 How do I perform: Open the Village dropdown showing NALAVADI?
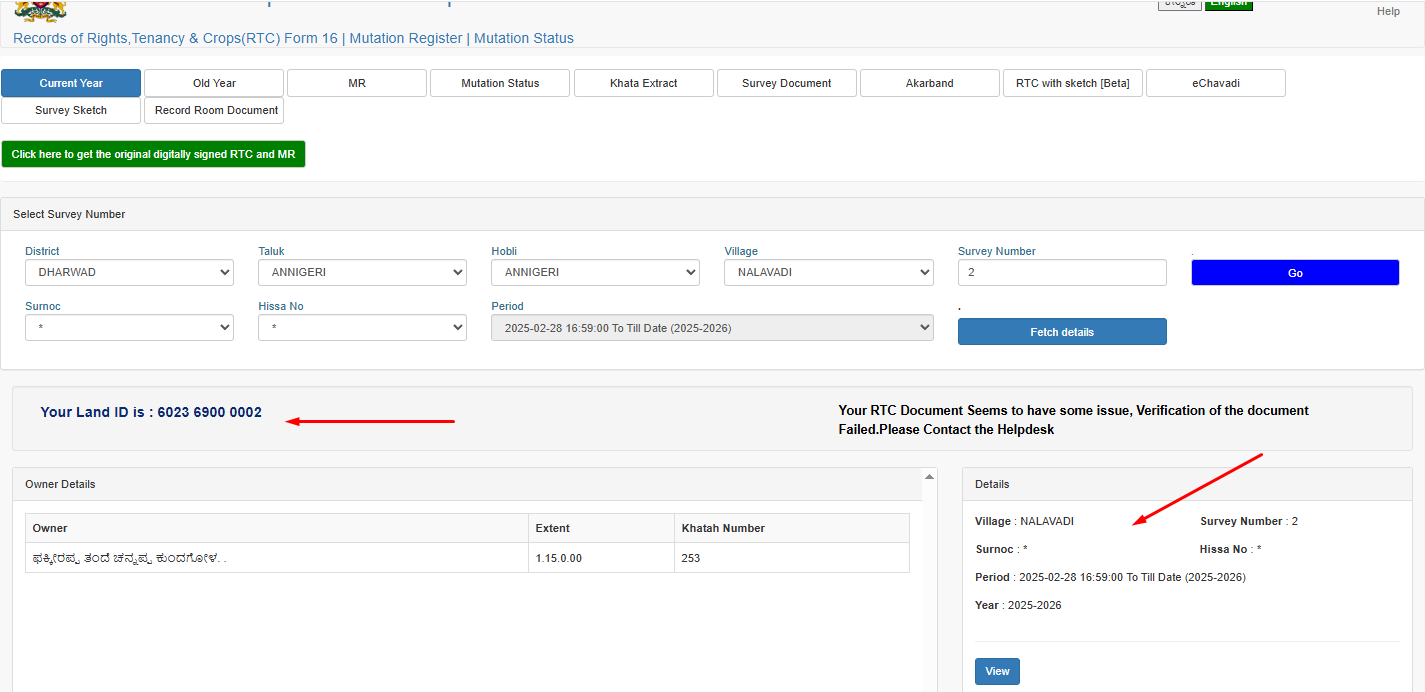click(828, 272)
